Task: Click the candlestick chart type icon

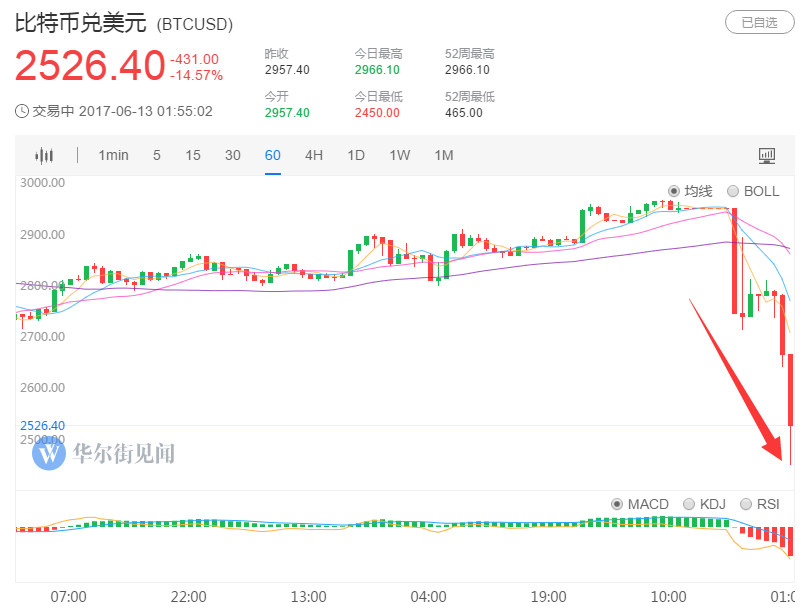Action: coord(43,155)
